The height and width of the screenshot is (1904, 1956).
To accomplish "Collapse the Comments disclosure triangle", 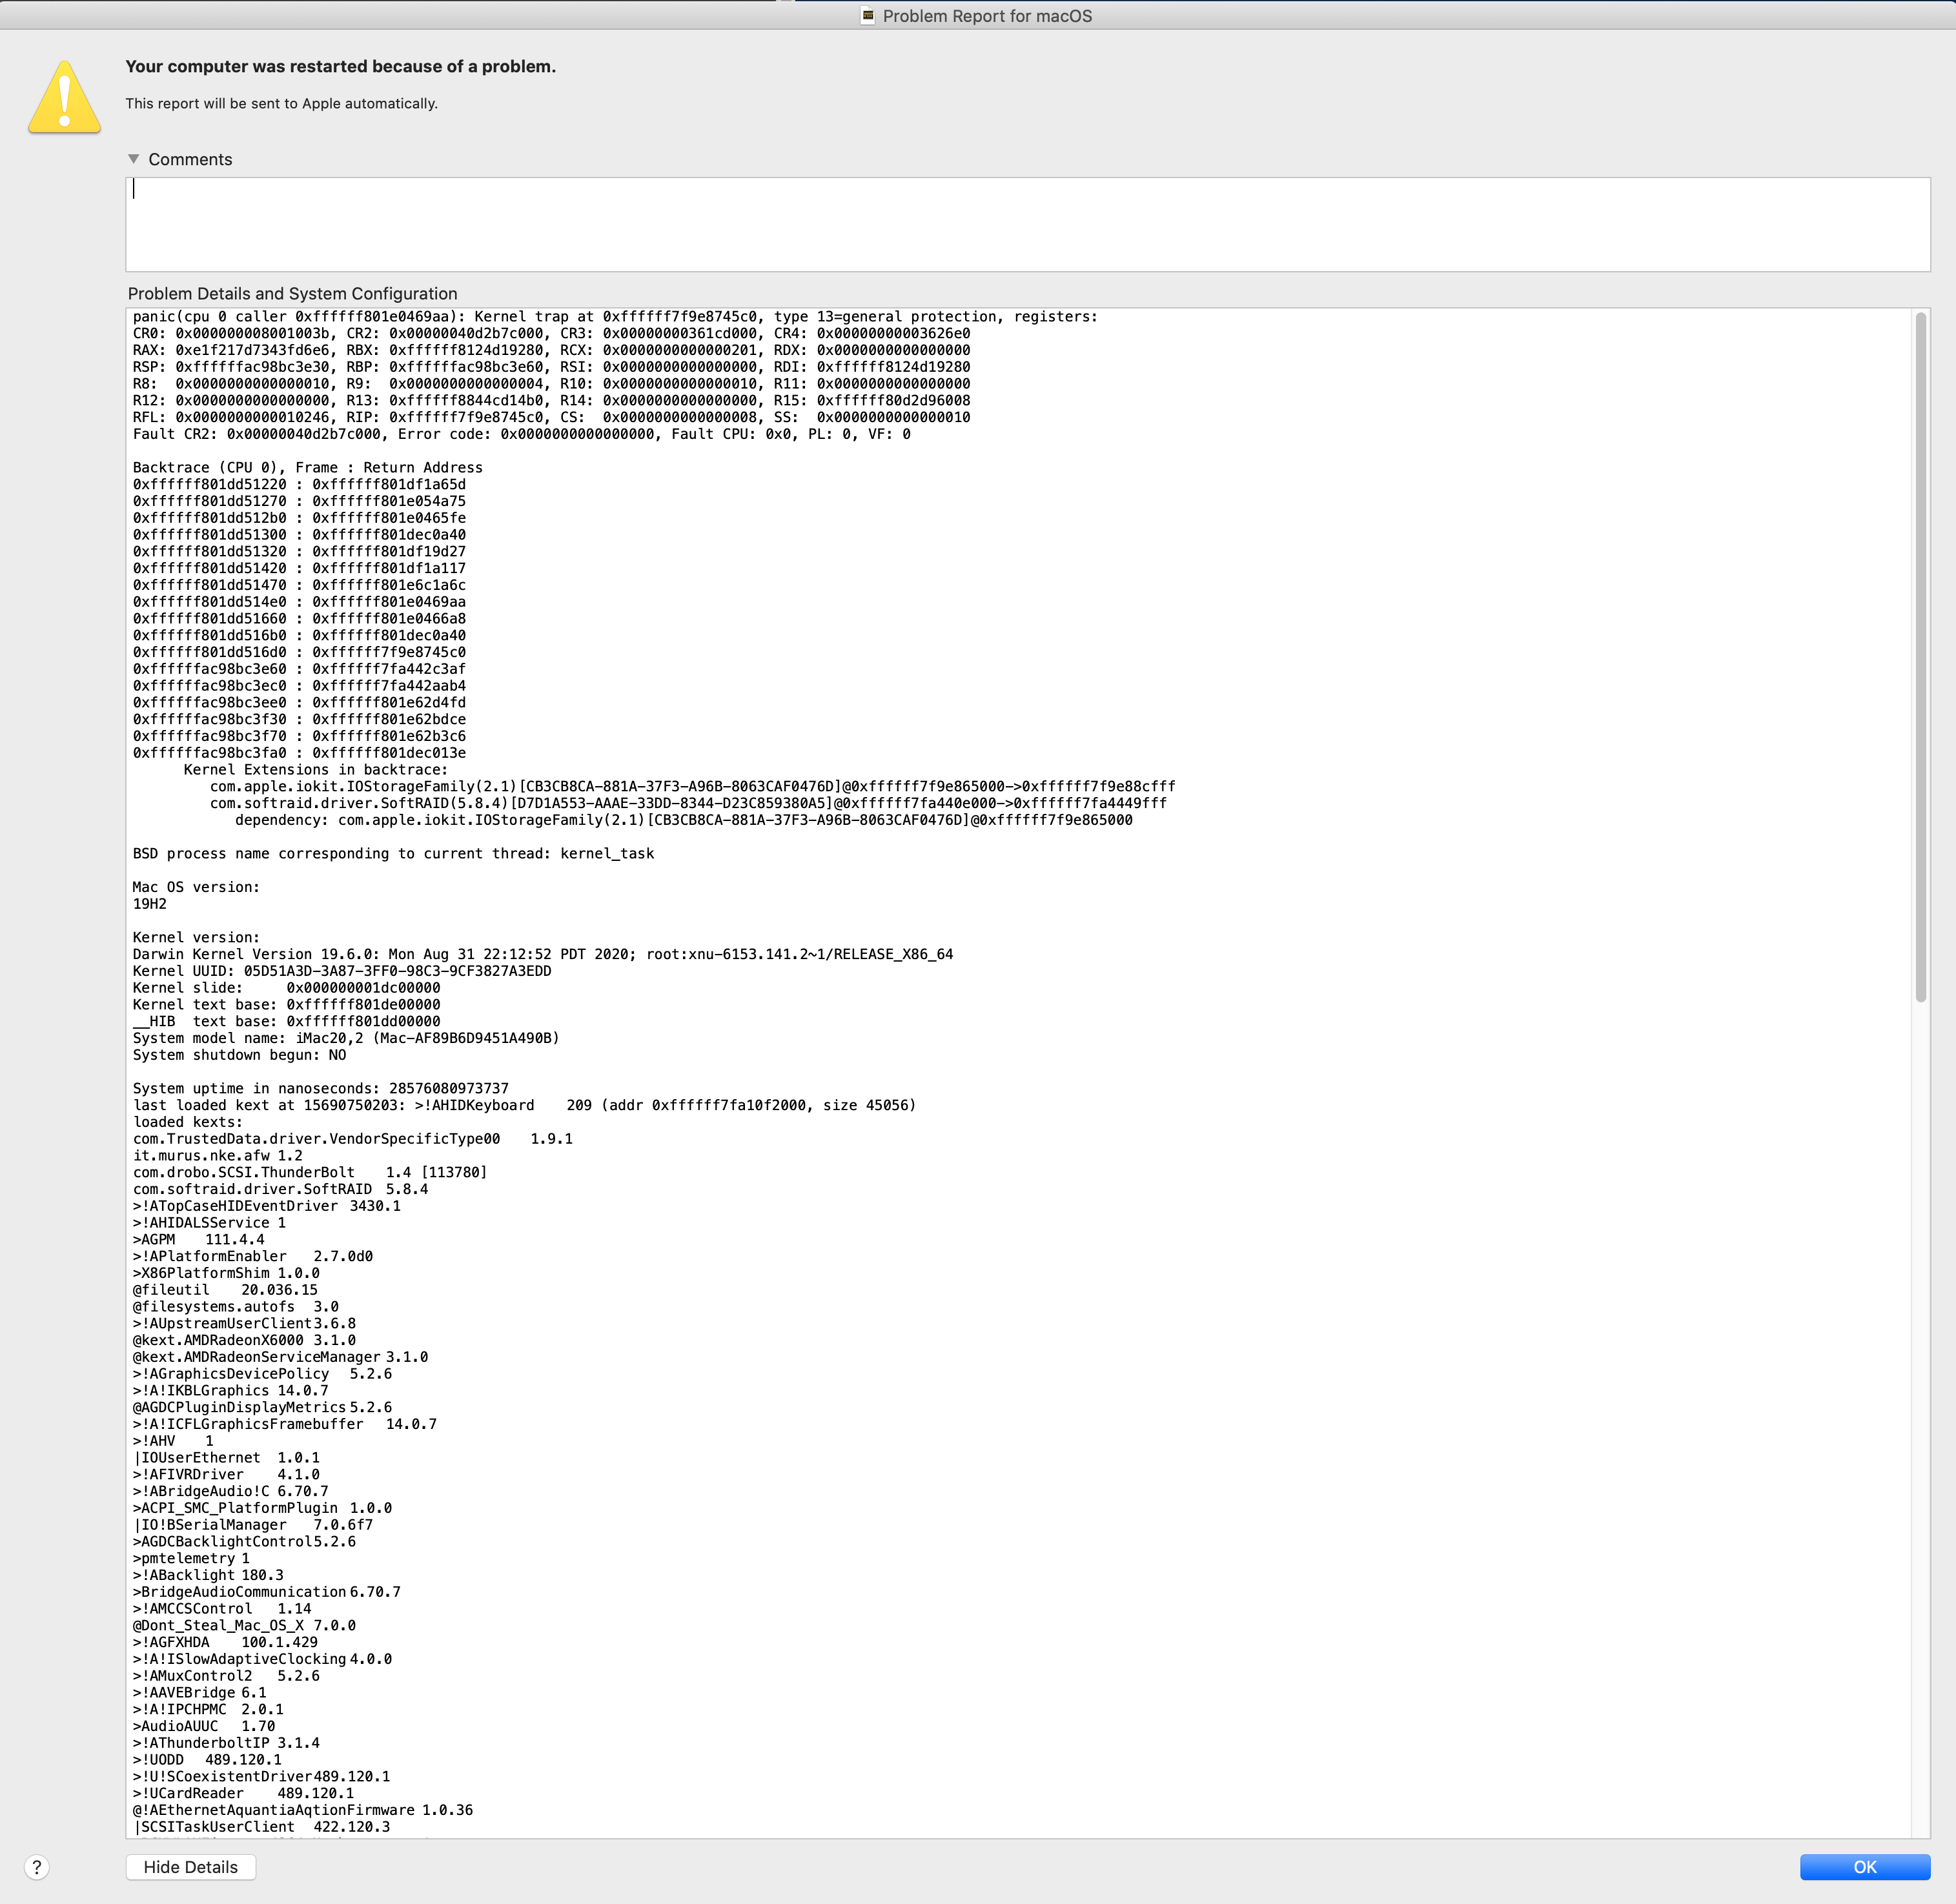I will click(x=134, y=159).
